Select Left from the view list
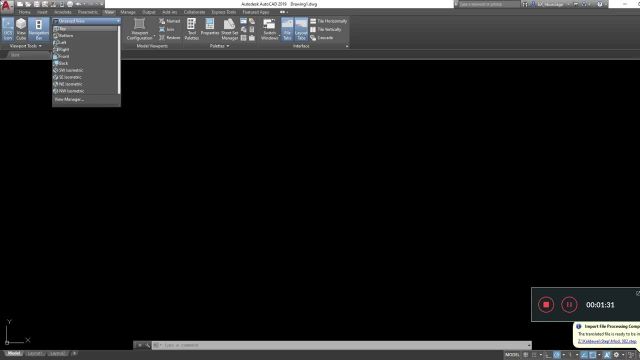Image resolution: width=640 pixels, height=360 pixels. point(85,42)
